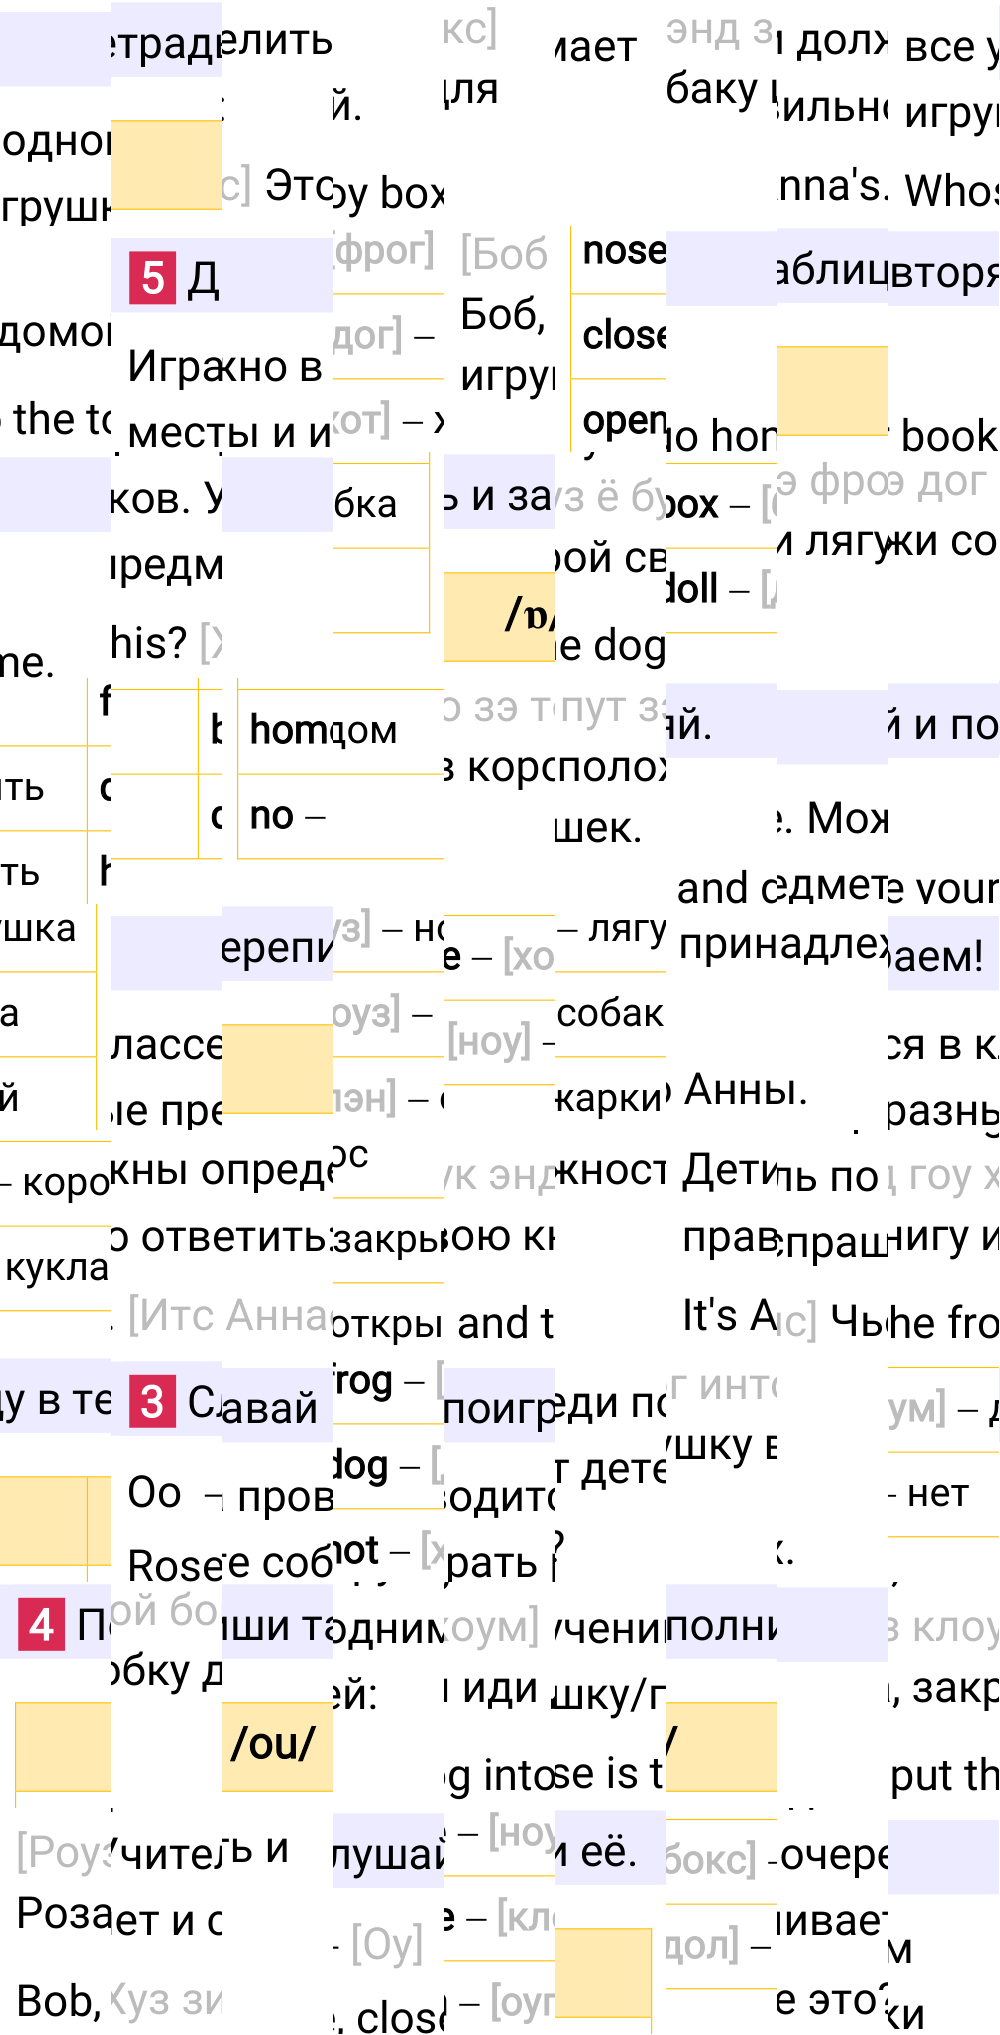The image size is (1000, 2035).
Task: Click the word 'кукла' in table
Action: (57, 1268)
